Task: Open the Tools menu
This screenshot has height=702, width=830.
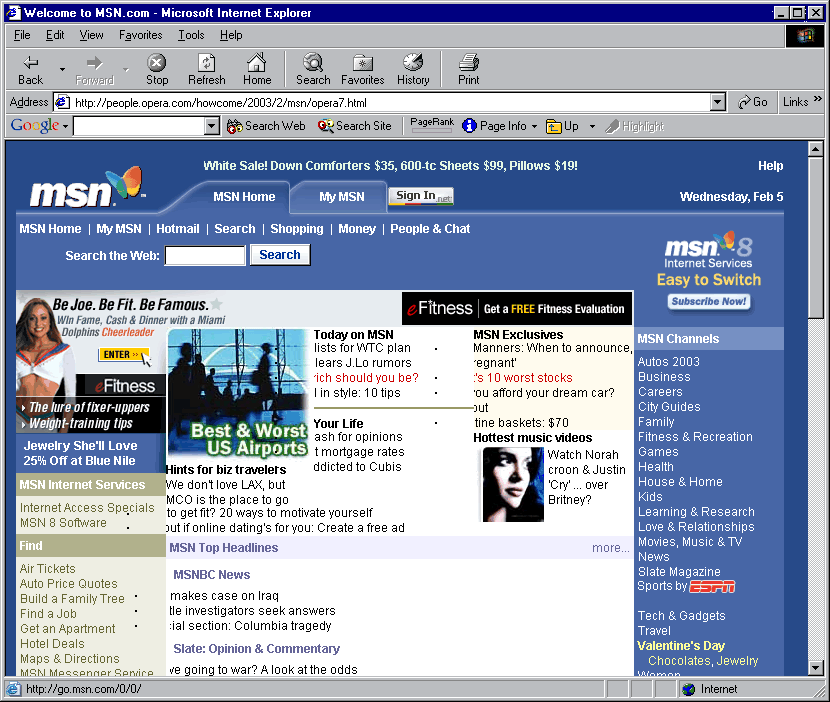Action: [191, 35]
